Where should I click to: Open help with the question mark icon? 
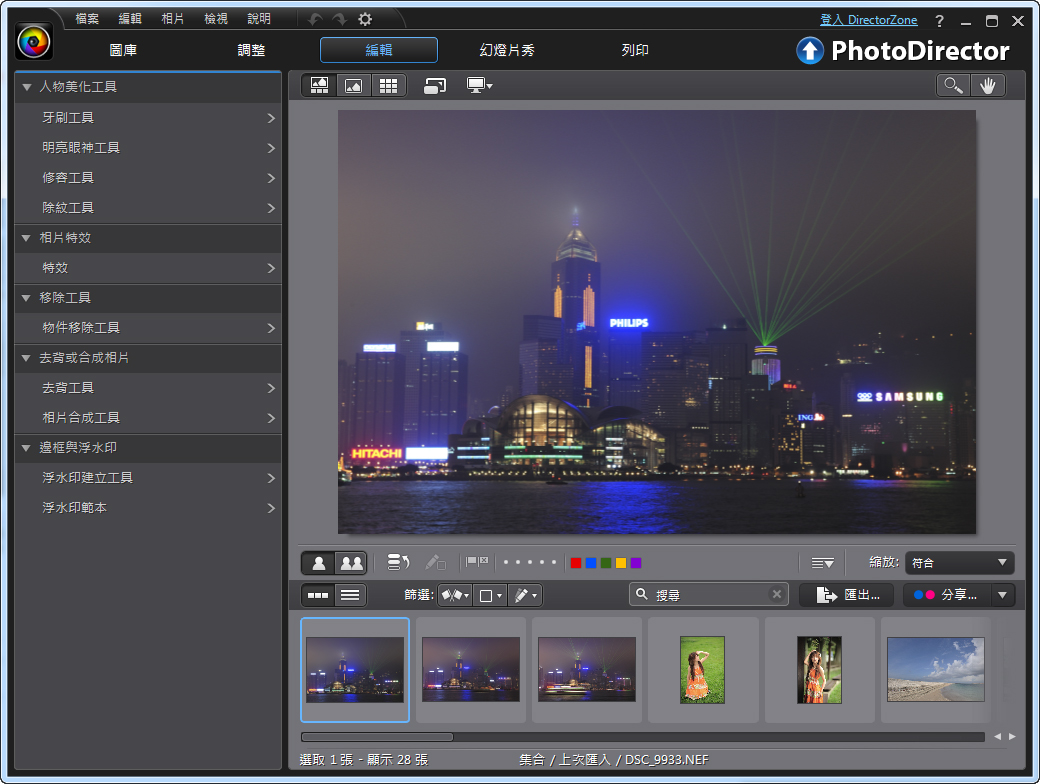(x=939, y=21)
